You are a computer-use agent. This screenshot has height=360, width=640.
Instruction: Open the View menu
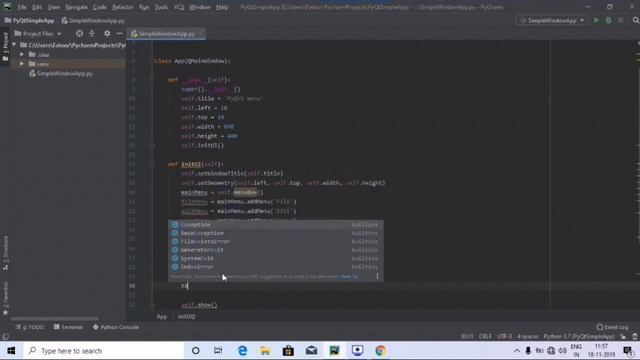(53, 7)
